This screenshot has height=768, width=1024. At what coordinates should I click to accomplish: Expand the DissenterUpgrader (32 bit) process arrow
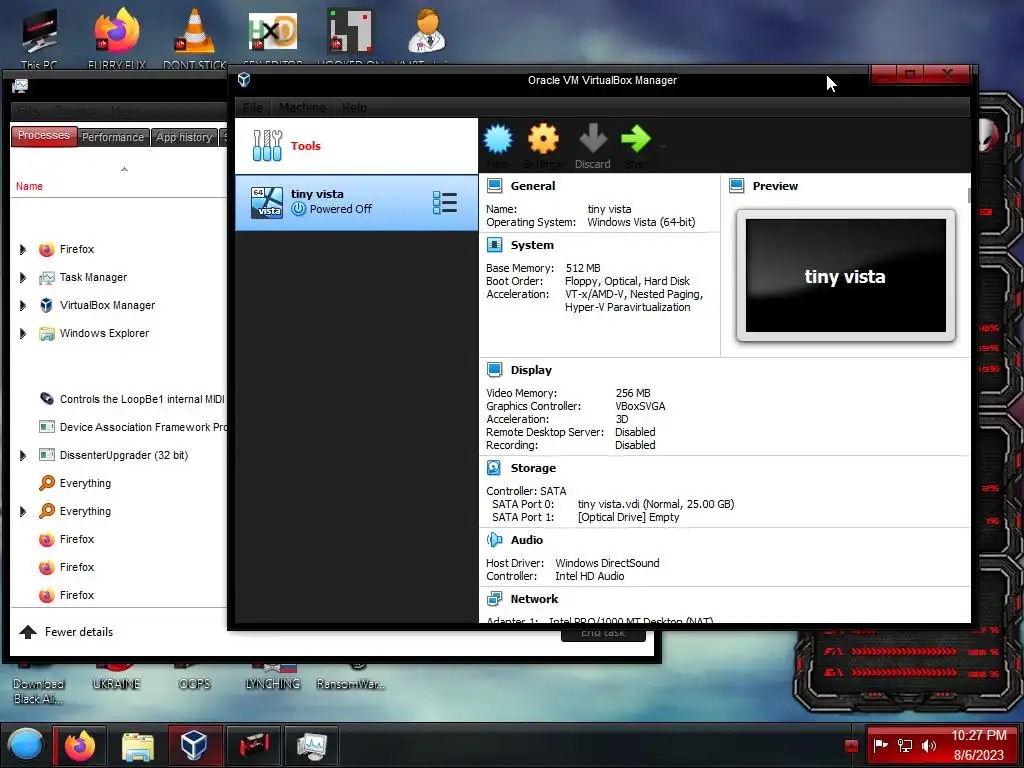(23, 456)
